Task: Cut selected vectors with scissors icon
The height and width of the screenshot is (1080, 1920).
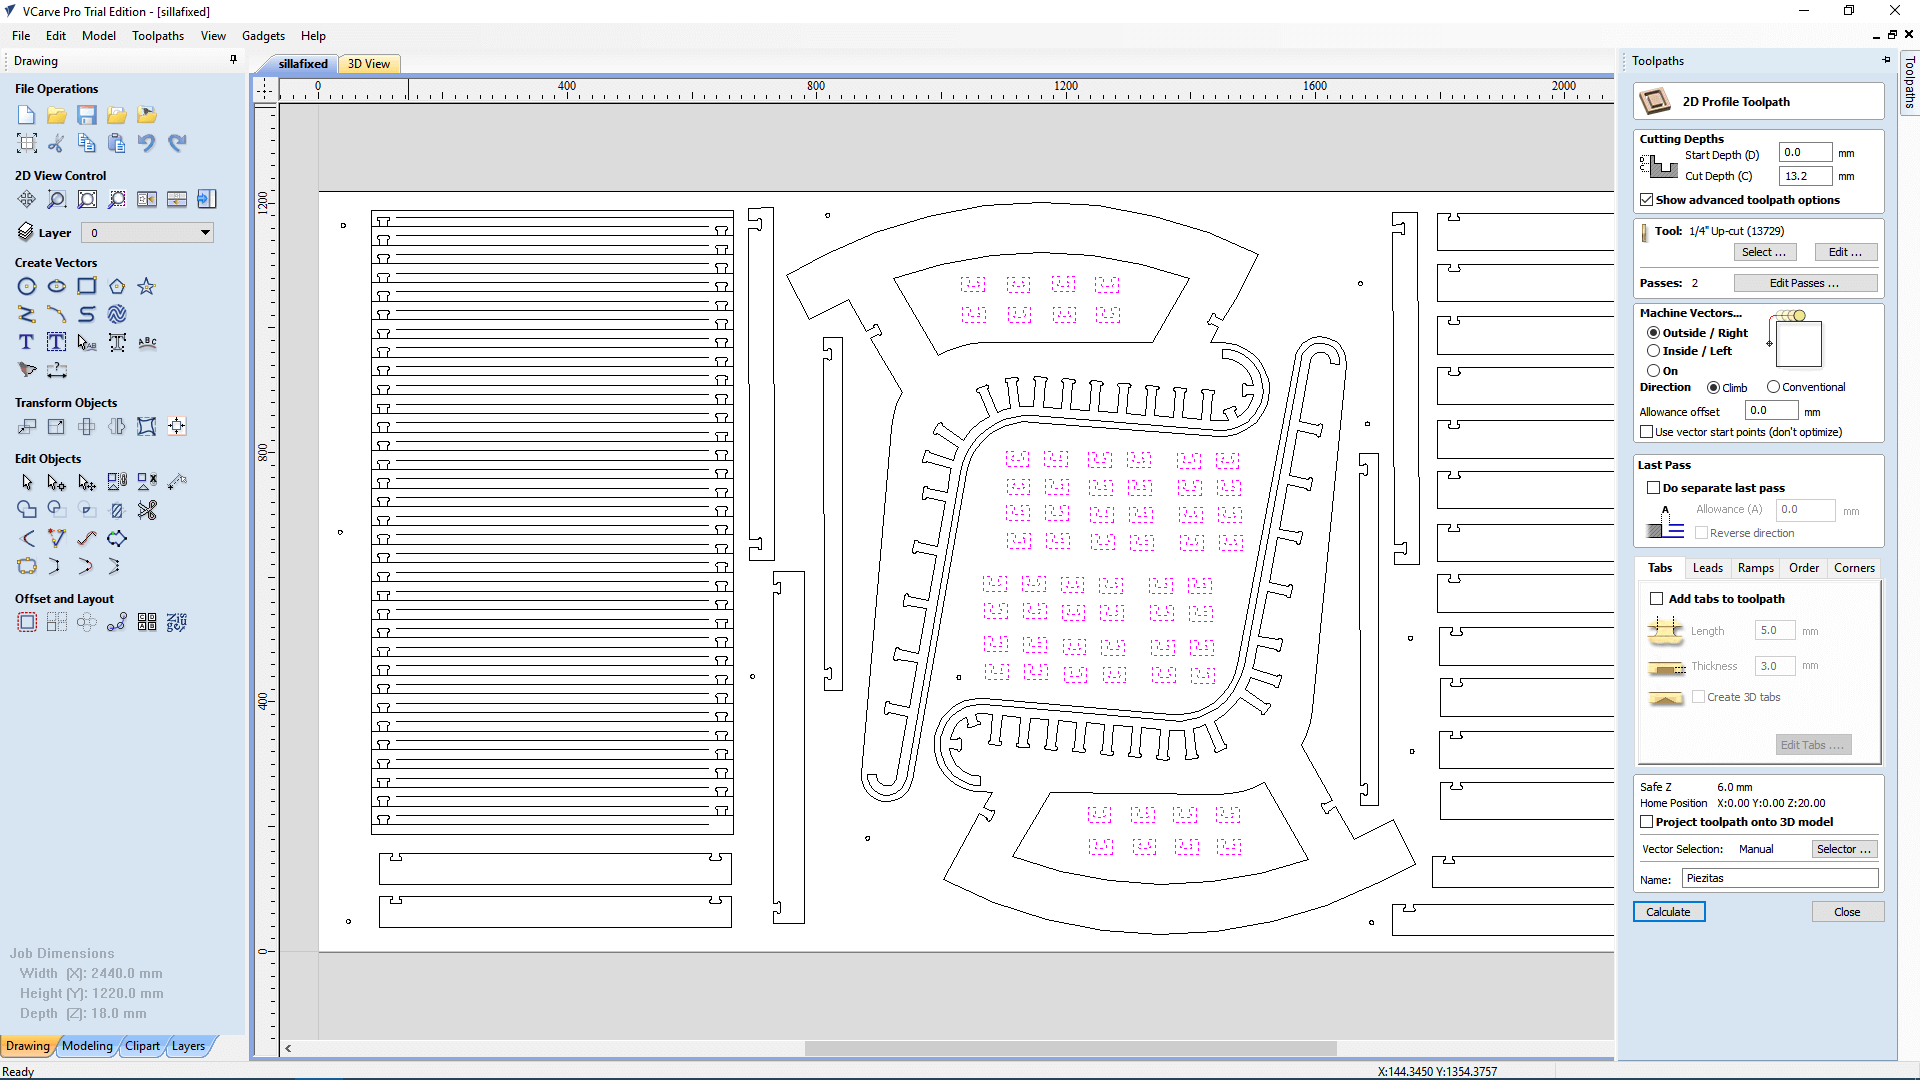Action: click(x=57, y=143)
